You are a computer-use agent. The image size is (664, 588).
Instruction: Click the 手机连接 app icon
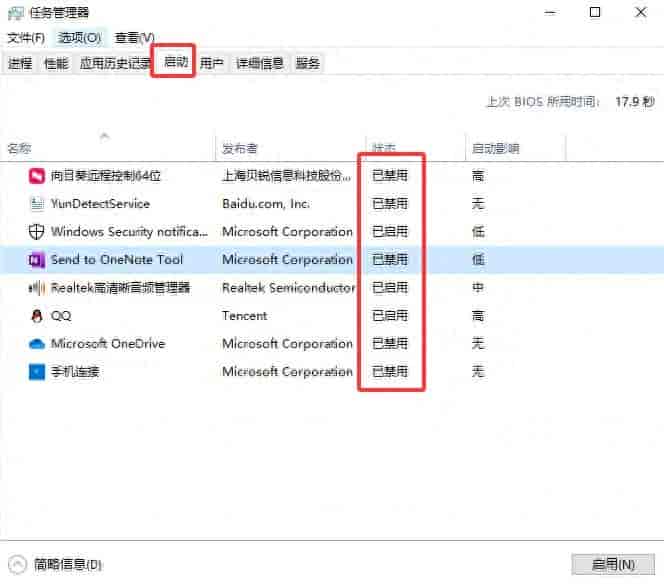(36, 372)
